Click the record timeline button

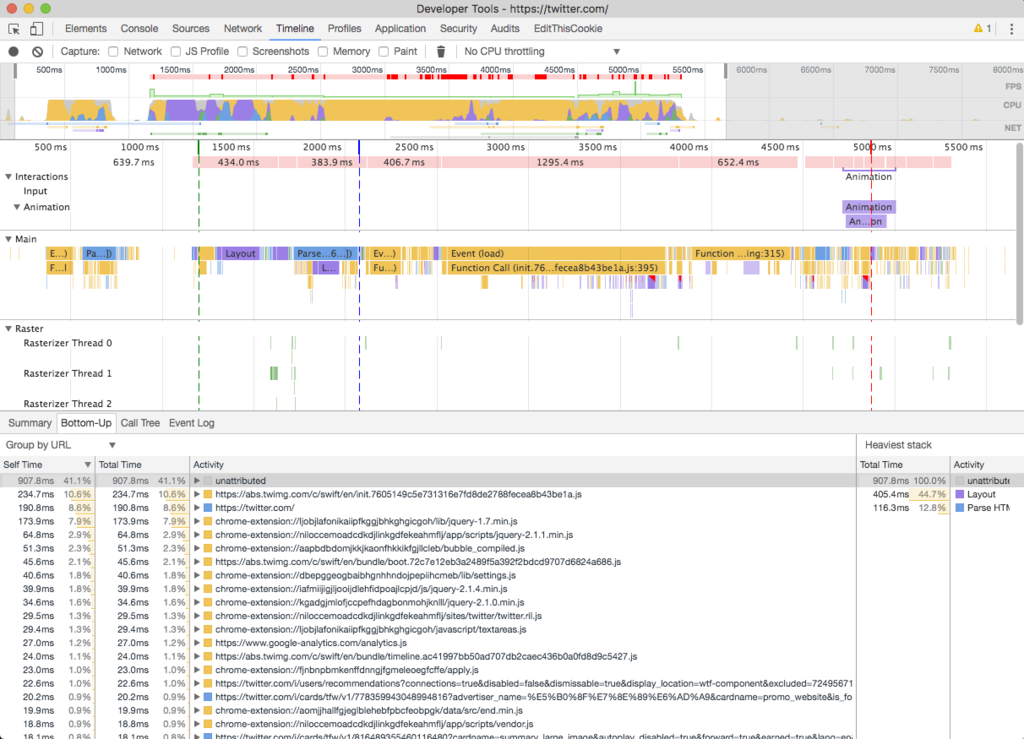point(14,52)
